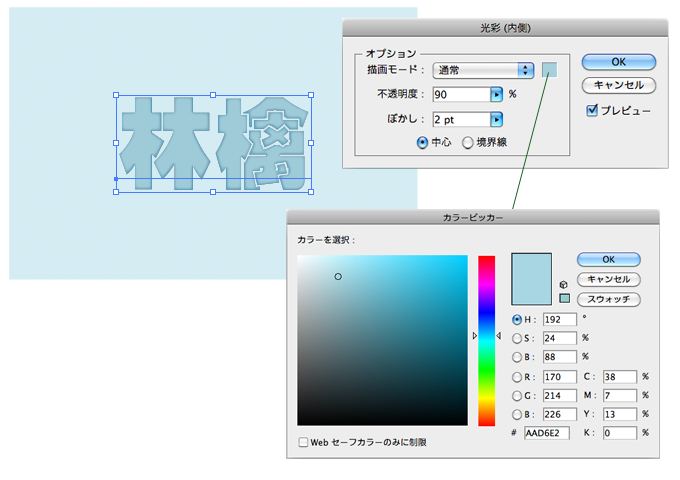This screenshot has height=480, width=680.
Task: Click OK in the カラーピッカー dialog
Action: tap(608, 259)
